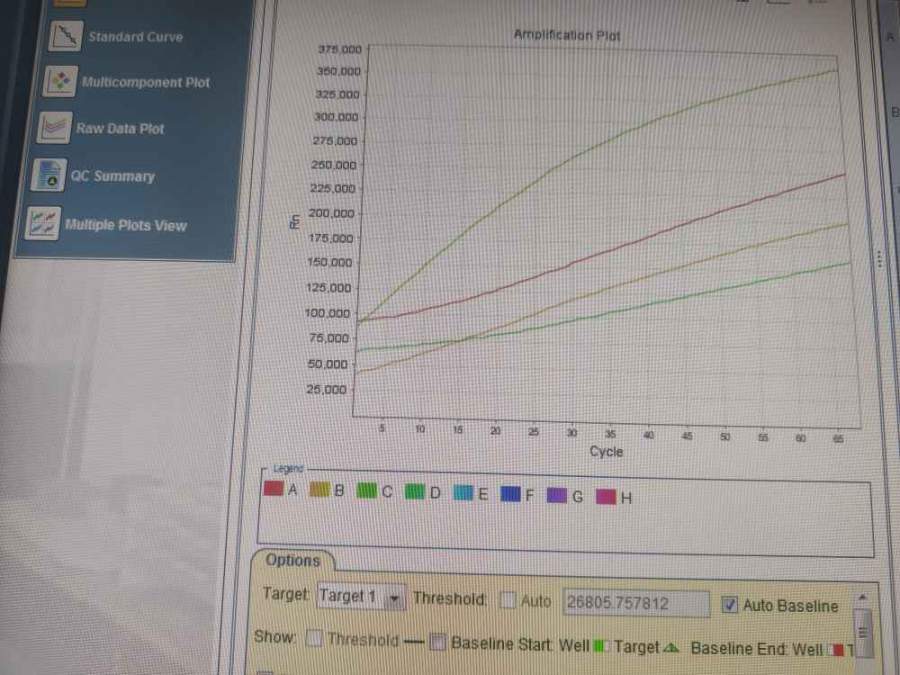Click the pink legend swatch H
Screen dimensions: 900x675
point(606,496)
